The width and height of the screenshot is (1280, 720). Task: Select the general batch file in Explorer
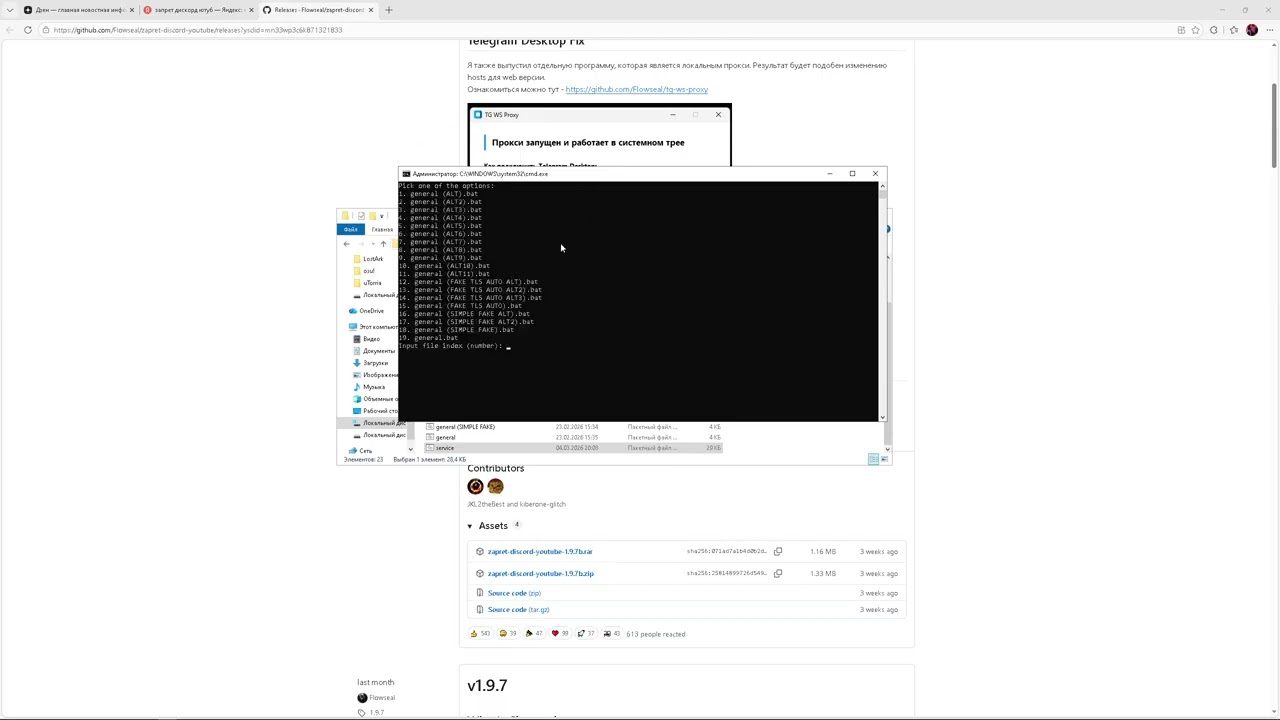click(574, 437)
